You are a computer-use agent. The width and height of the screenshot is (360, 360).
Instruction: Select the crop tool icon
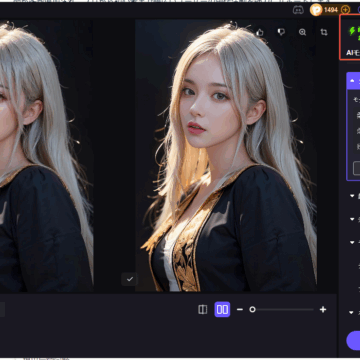(324, 32)
